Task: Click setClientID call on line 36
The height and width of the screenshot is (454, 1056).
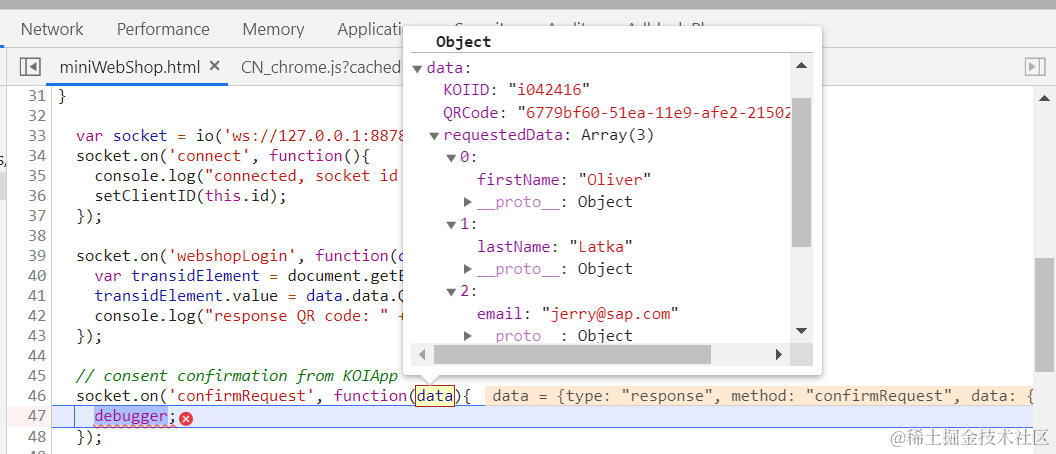Action: [191, 196]
